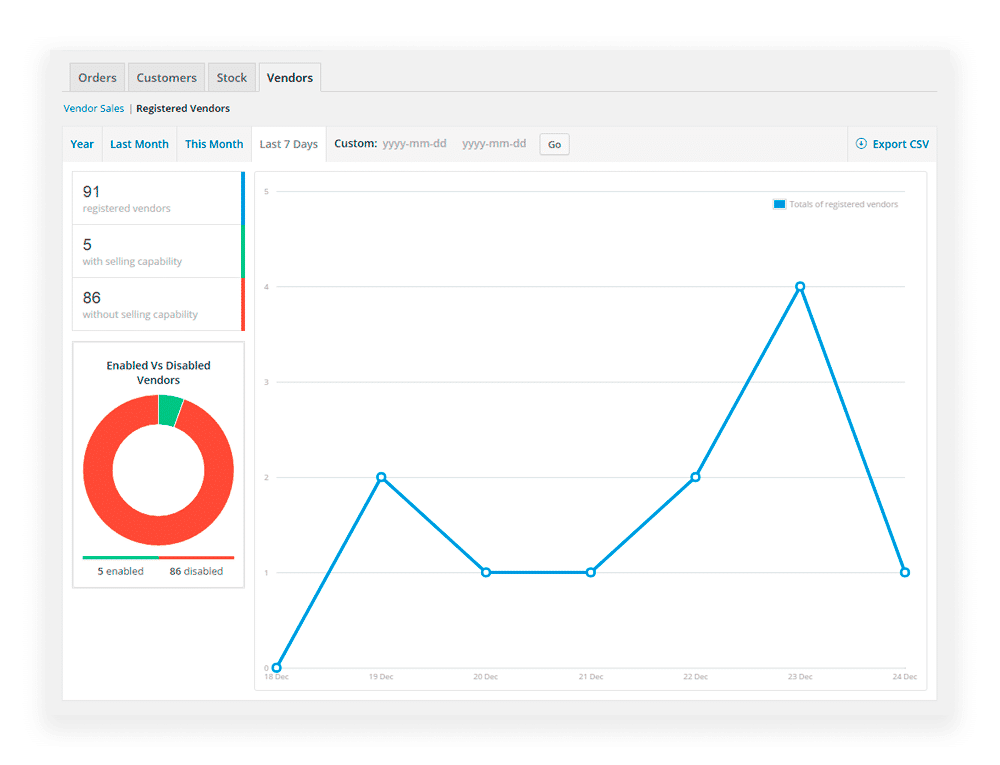This screenshot has height=765, width=1000.
Task: Open the Stock tab
Action: coord(232,78)
